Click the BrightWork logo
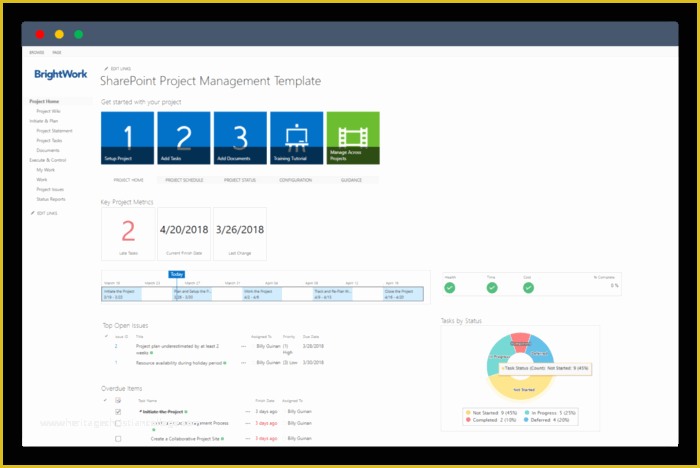 click(61, 74)
